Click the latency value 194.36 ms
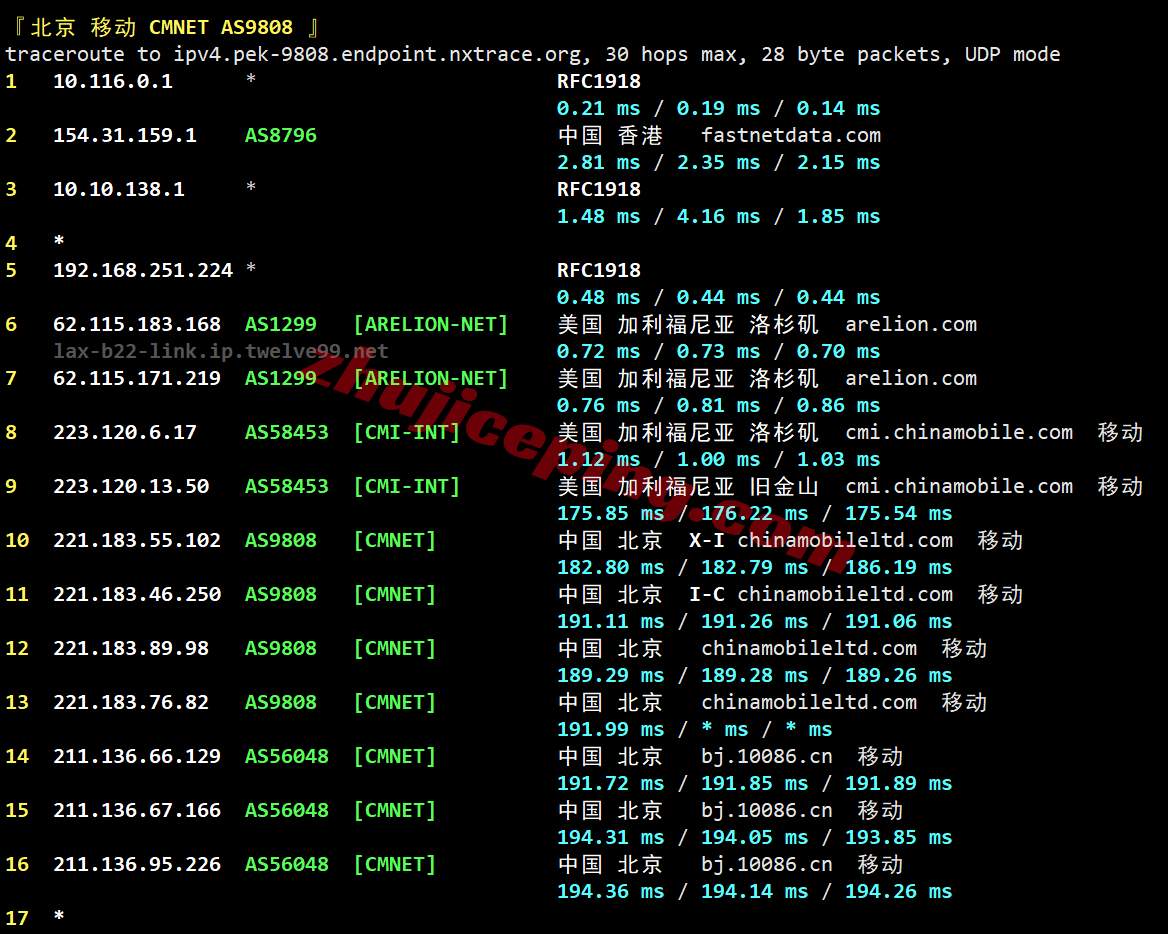 click(x=611, y=892)
